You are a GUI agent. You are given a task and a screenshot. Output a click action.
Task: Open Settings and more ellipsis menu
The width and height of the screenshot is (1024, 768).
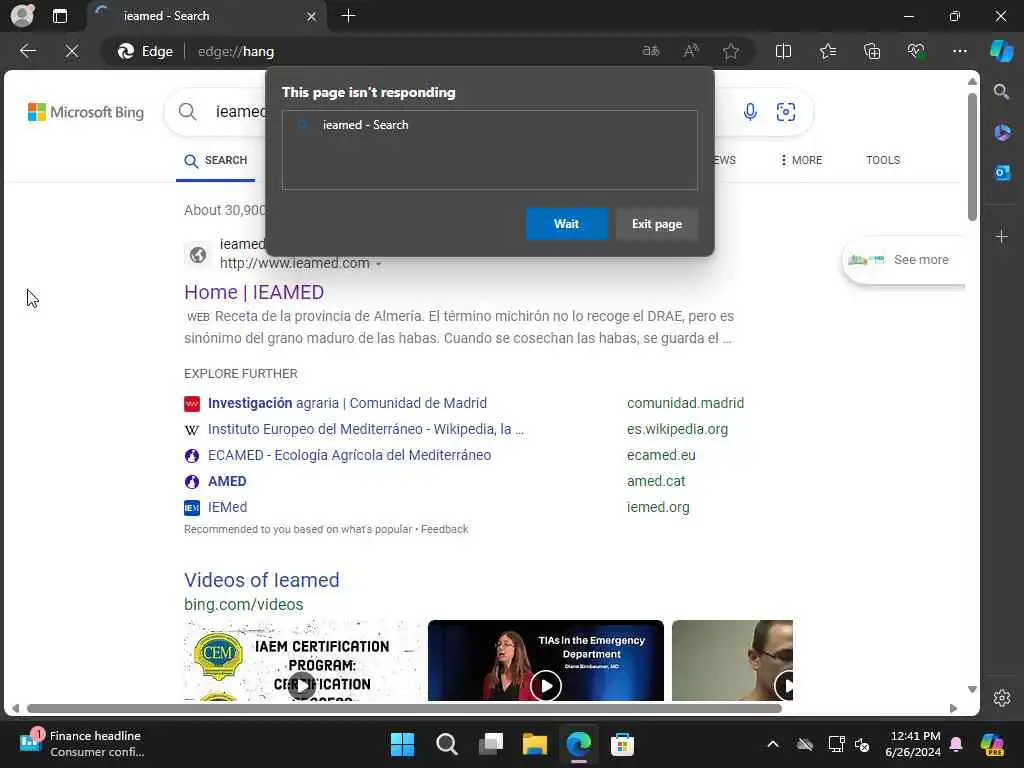(x=959, y=51)
